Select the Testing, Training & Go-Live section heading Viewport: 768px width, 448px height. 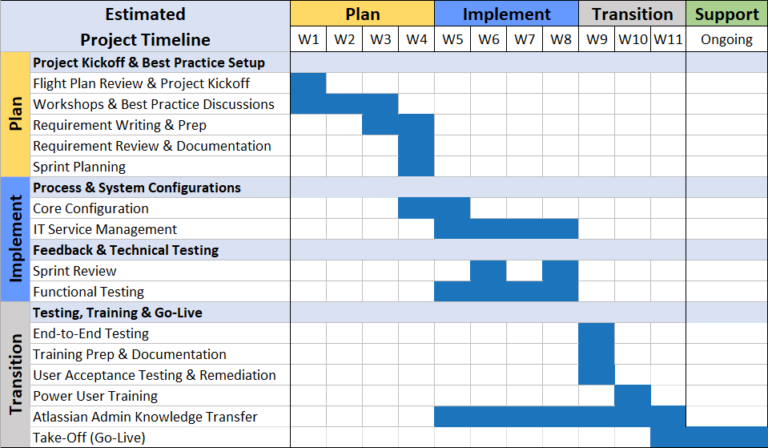[118, 313]
